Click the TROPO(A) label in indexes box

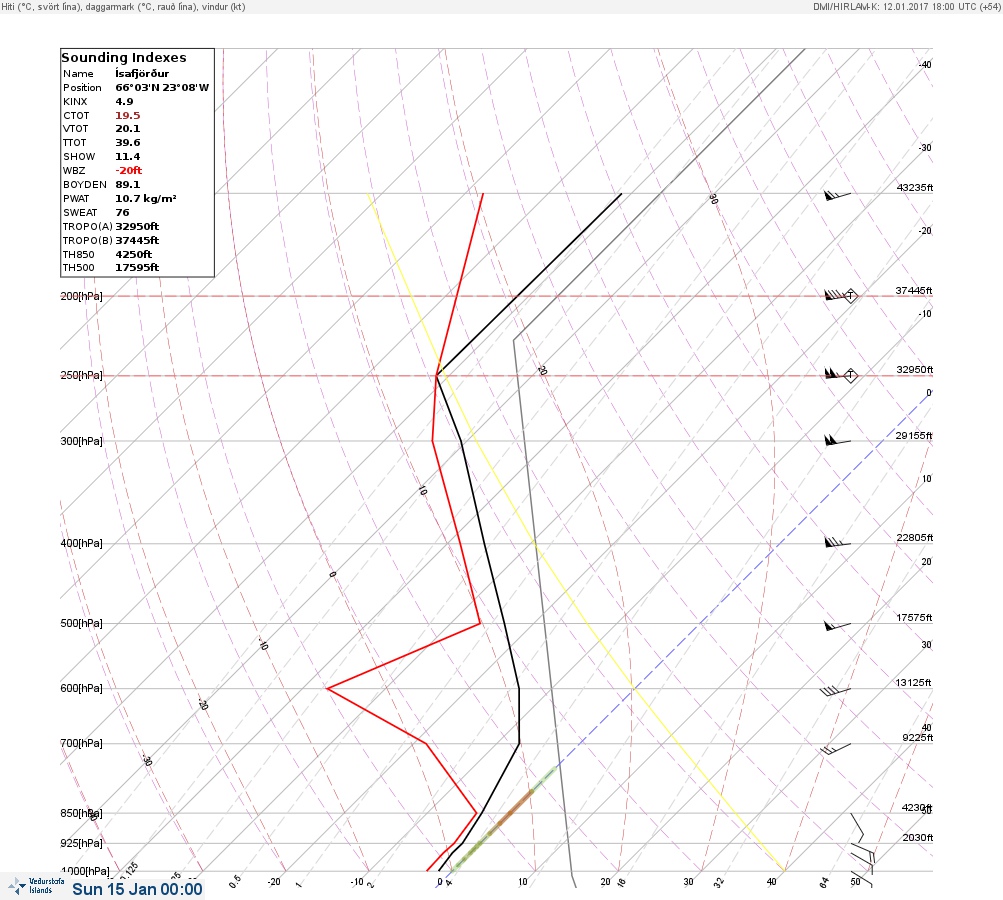[88, 226]
